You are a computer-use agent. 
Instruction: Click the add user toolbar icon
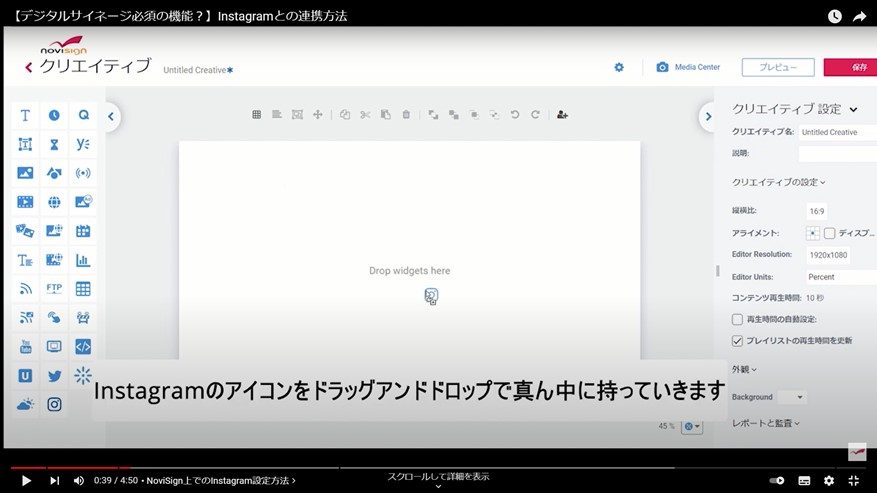[x=562, y=115]
